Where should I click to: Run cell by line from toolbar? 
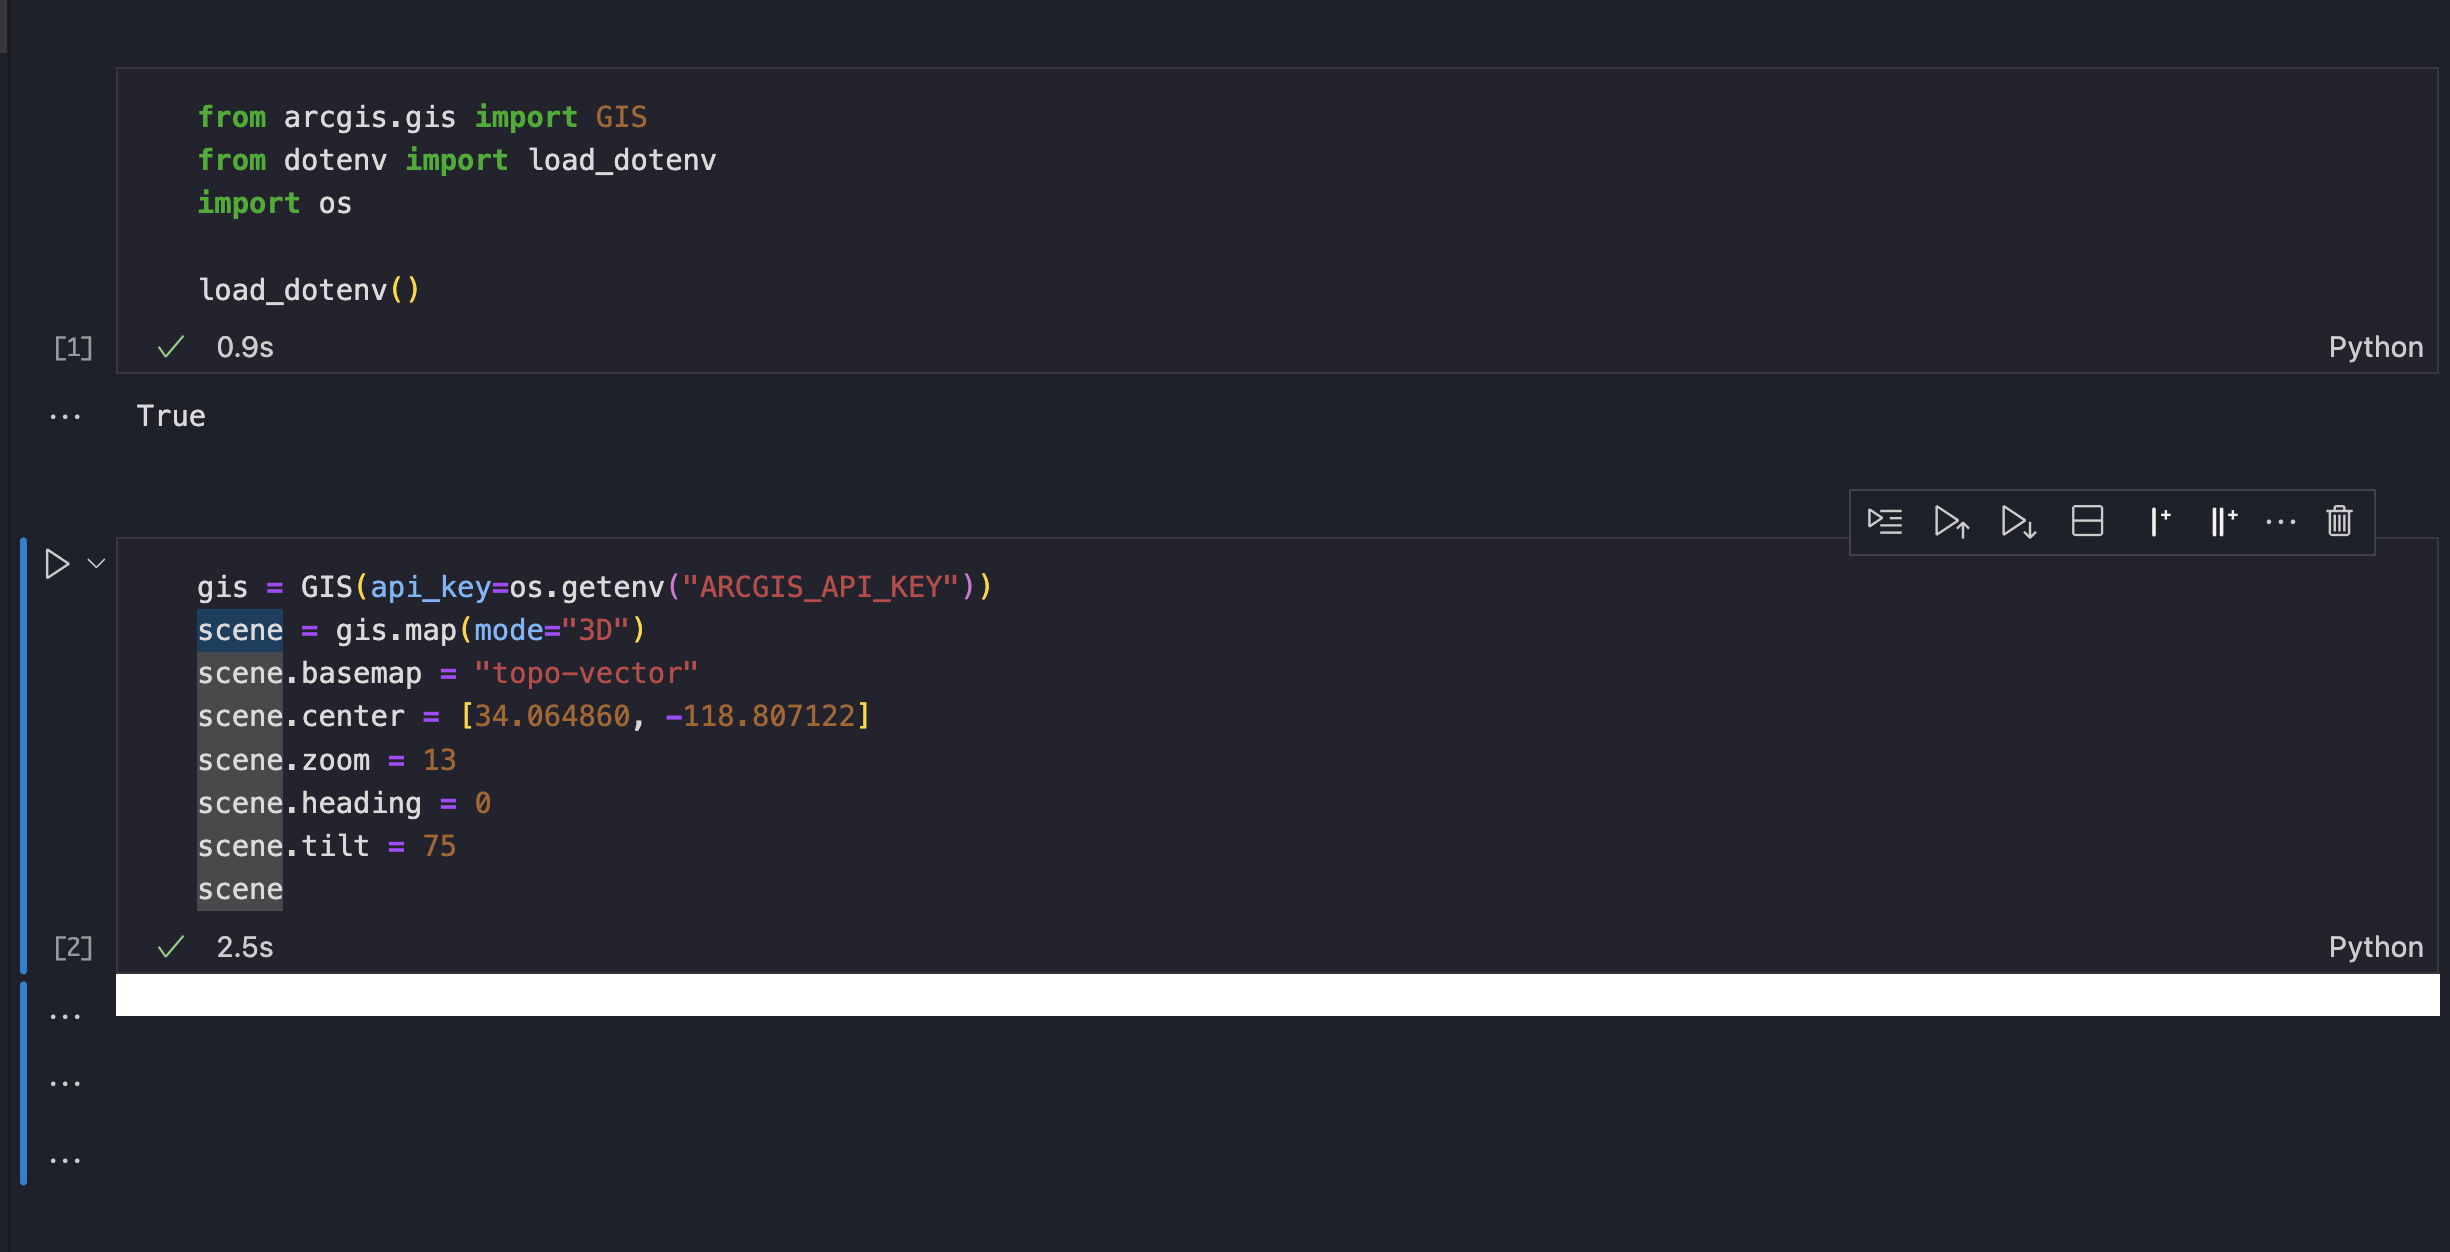[1885, 521]
